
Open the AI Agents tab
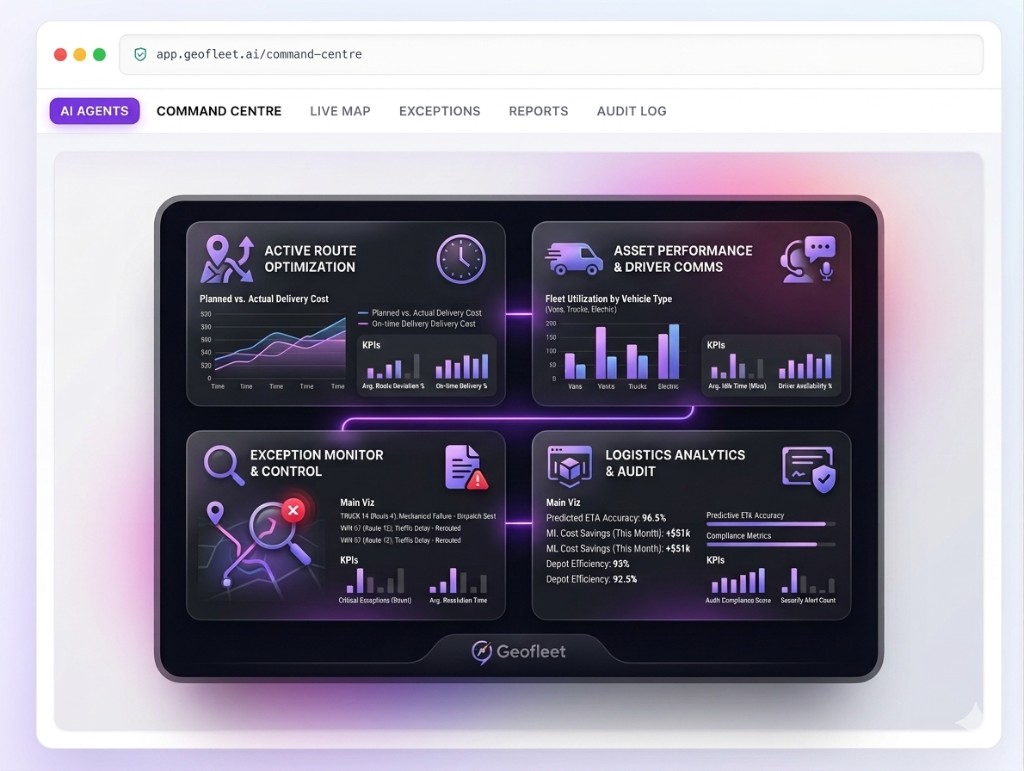[95, 111]
